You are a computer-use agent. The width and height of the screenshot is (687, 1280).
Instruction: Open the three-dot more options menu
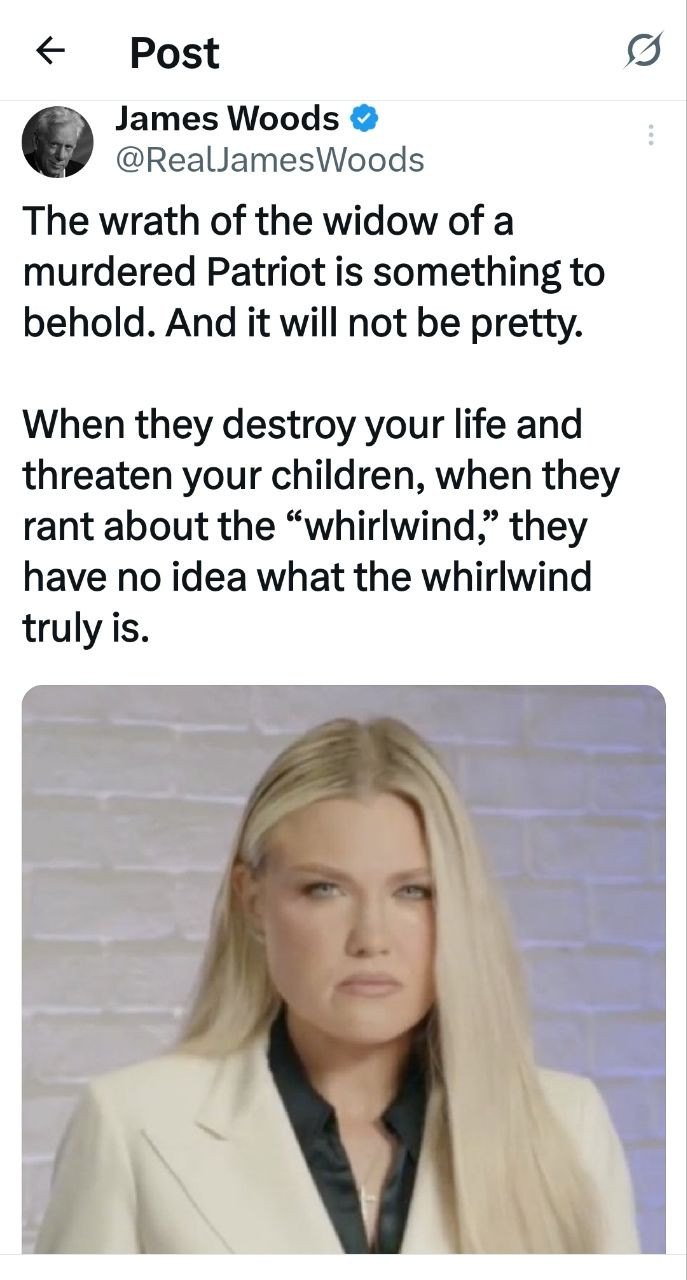pyautogui.click(x=651, y=135)
